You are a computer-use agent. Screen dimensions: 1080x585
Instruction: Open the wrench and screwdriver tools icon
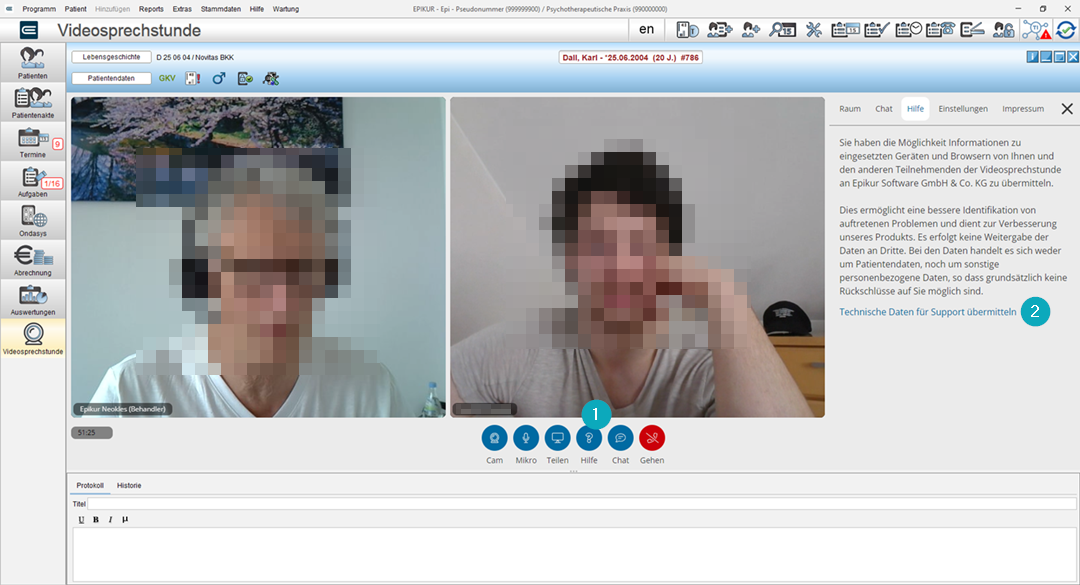point(813,30)
